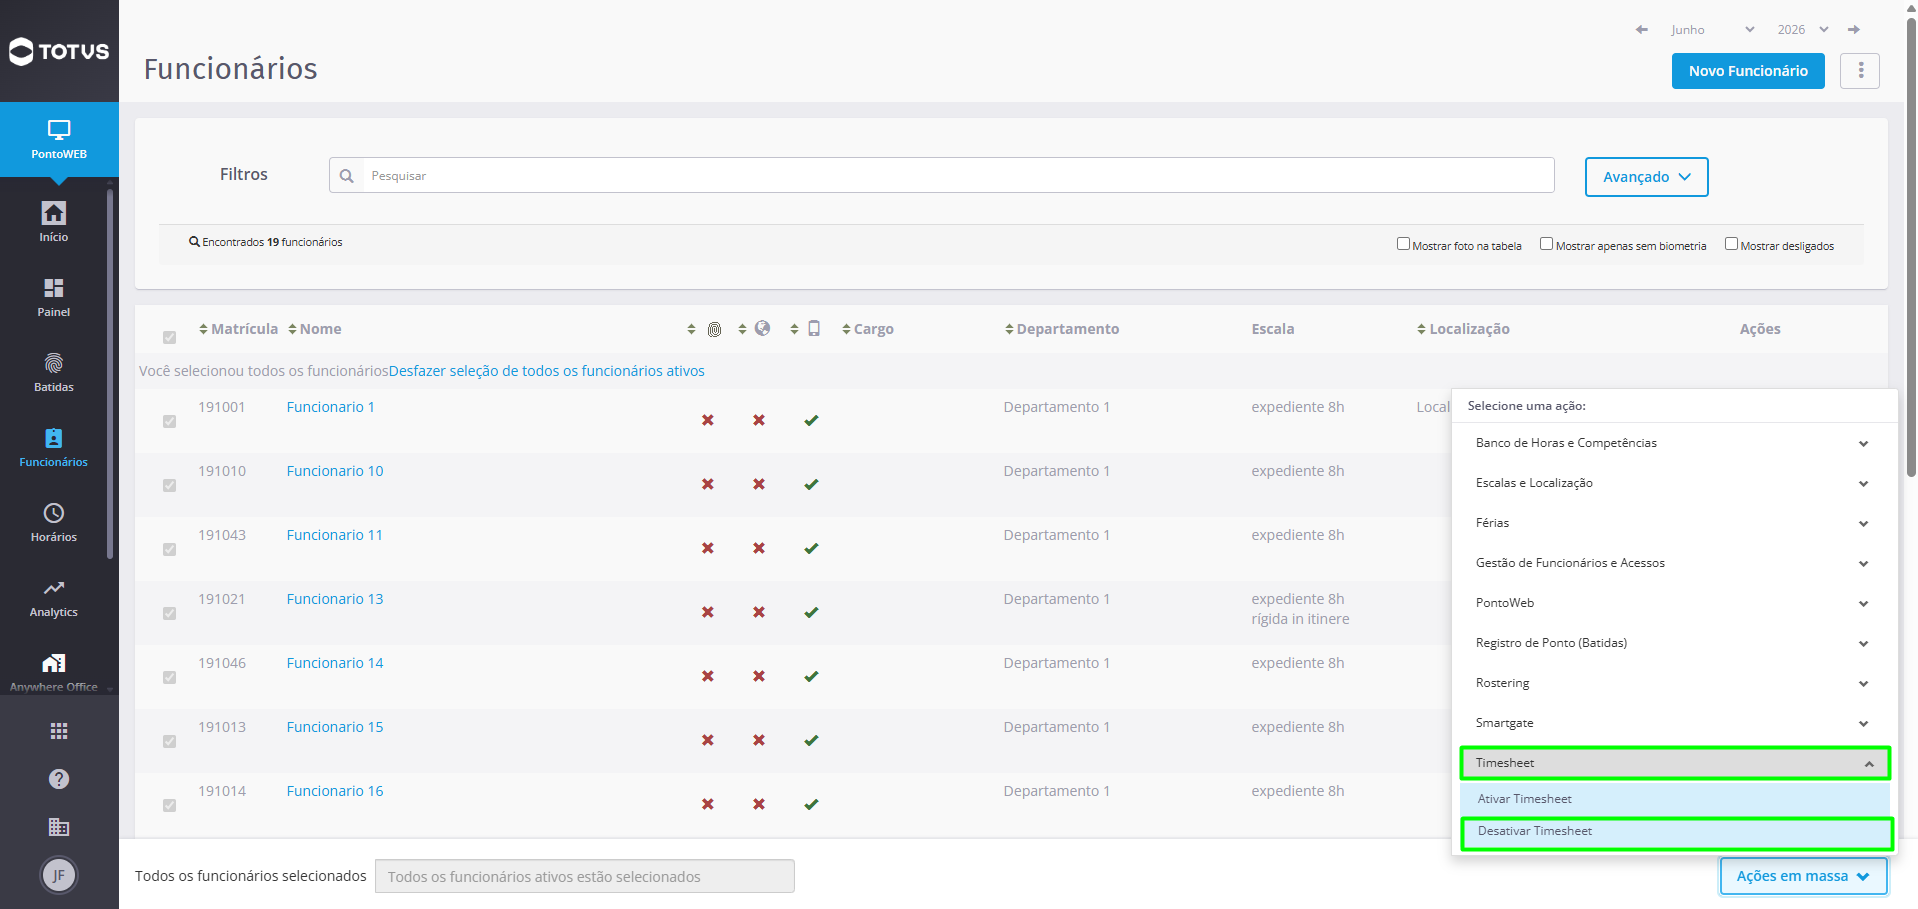
Task: Collapse the Timesheet group
Action: (1675, 763)
